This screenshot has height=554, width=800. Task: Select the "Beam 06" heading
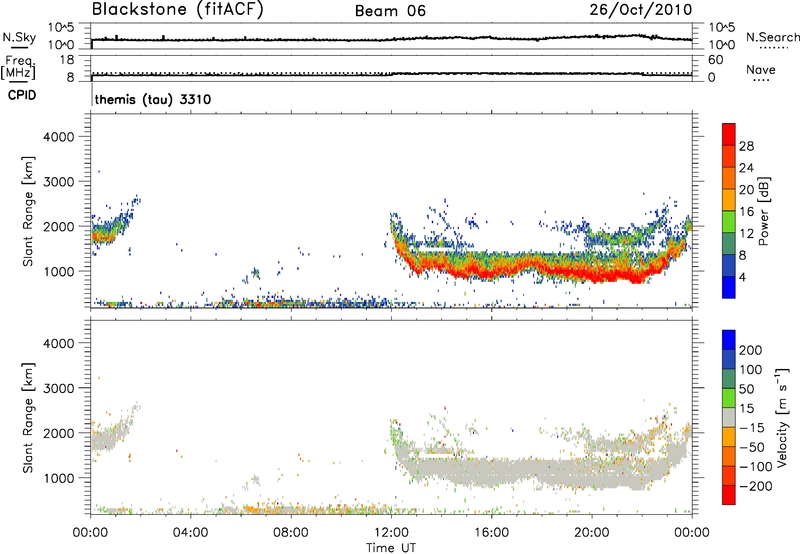coord(390,11)
